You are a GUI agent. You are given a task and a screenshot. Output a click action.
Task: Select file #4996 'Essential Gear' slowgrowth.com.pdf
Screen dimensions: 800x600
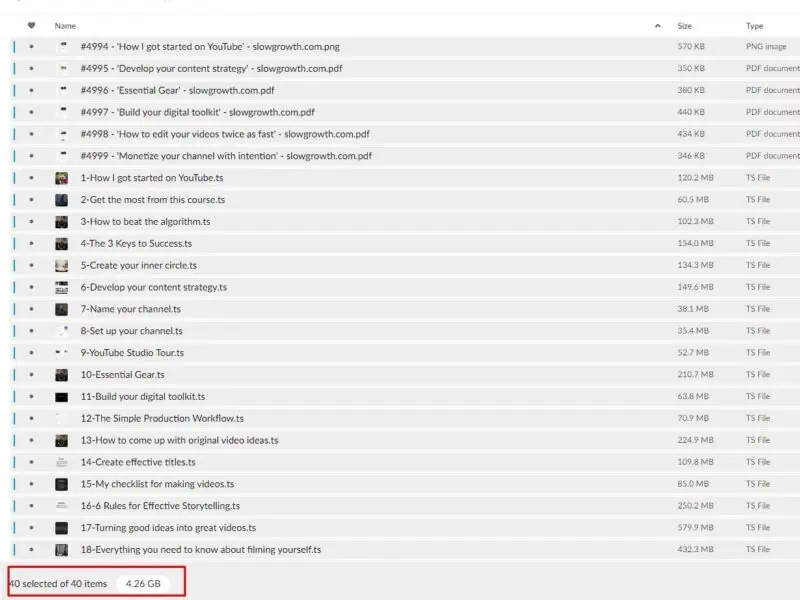click(178, 90)
